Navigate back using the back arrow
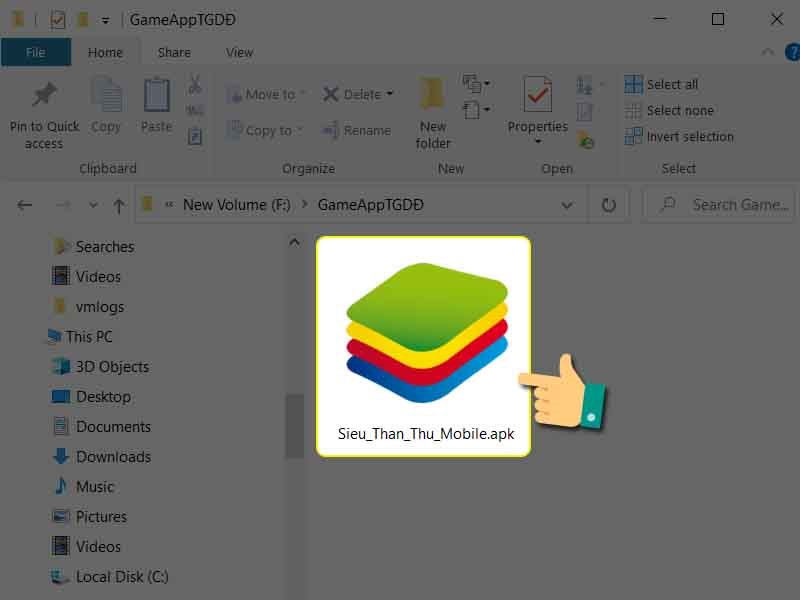This screenshot has height=600, width=800. pyautogui.click(x=24, y=204)
